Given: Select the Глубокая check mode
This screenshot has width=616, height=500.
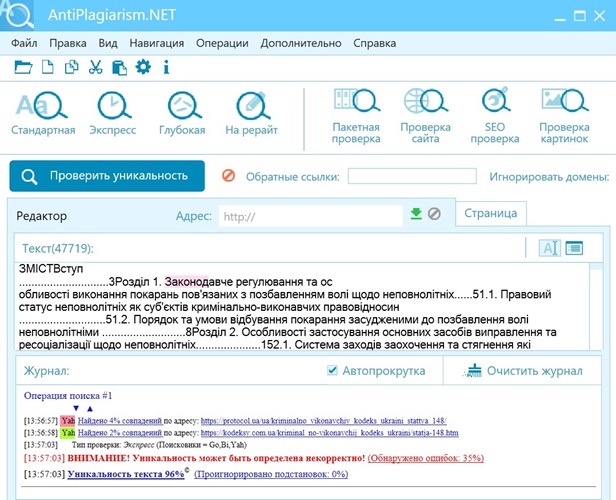Looking at the screenshot, I should tap(182, 114).
